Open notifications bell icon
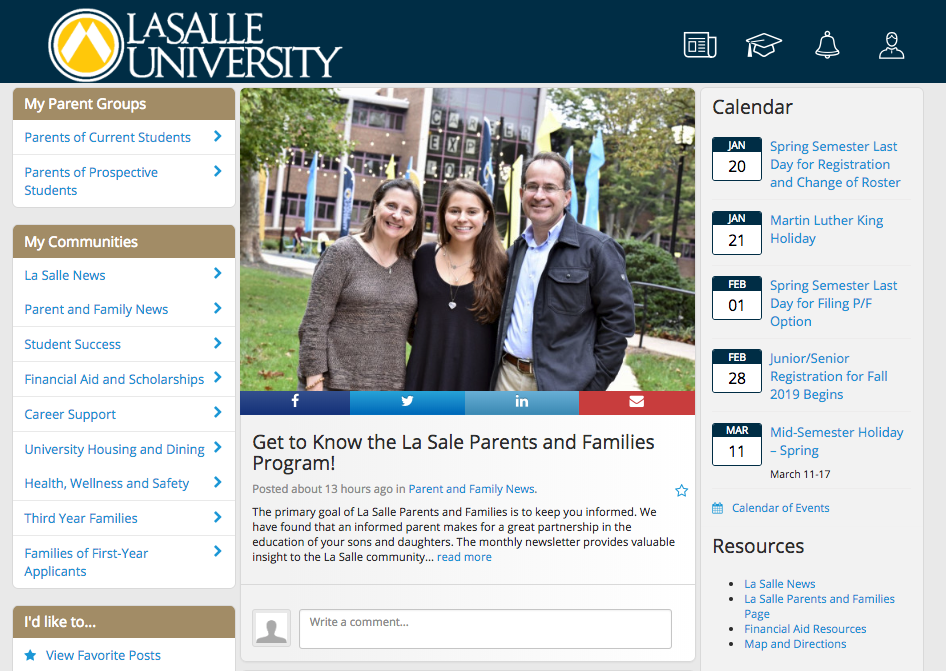 pyautogui.click(x=827, y=45)
